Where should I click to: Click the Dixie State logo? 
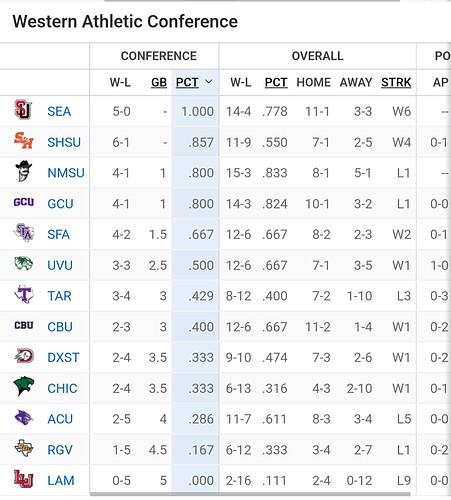pyautogui.click(x=24, y=356)
